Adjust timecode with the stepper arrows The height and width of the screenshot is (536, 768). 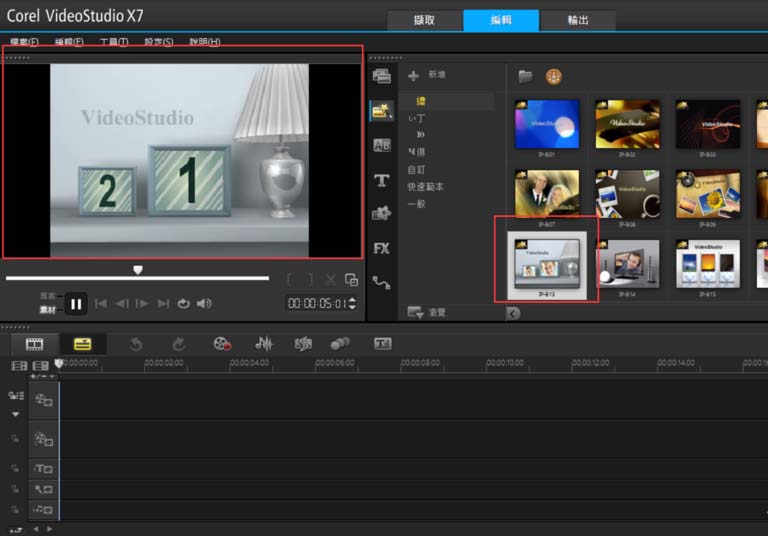(352, 304)
